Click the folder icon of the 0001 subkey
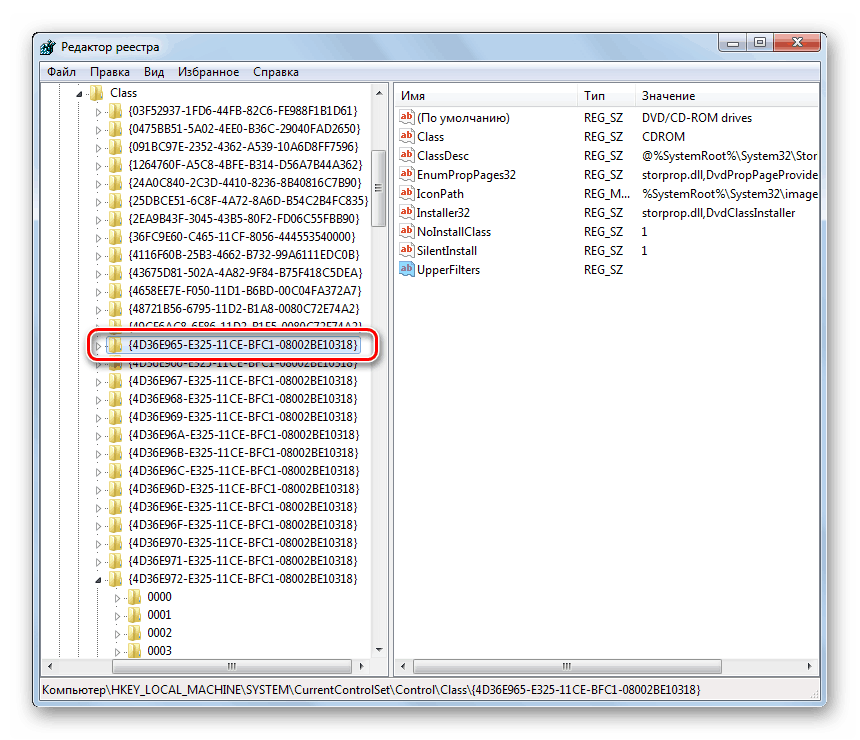 (134, 615)
